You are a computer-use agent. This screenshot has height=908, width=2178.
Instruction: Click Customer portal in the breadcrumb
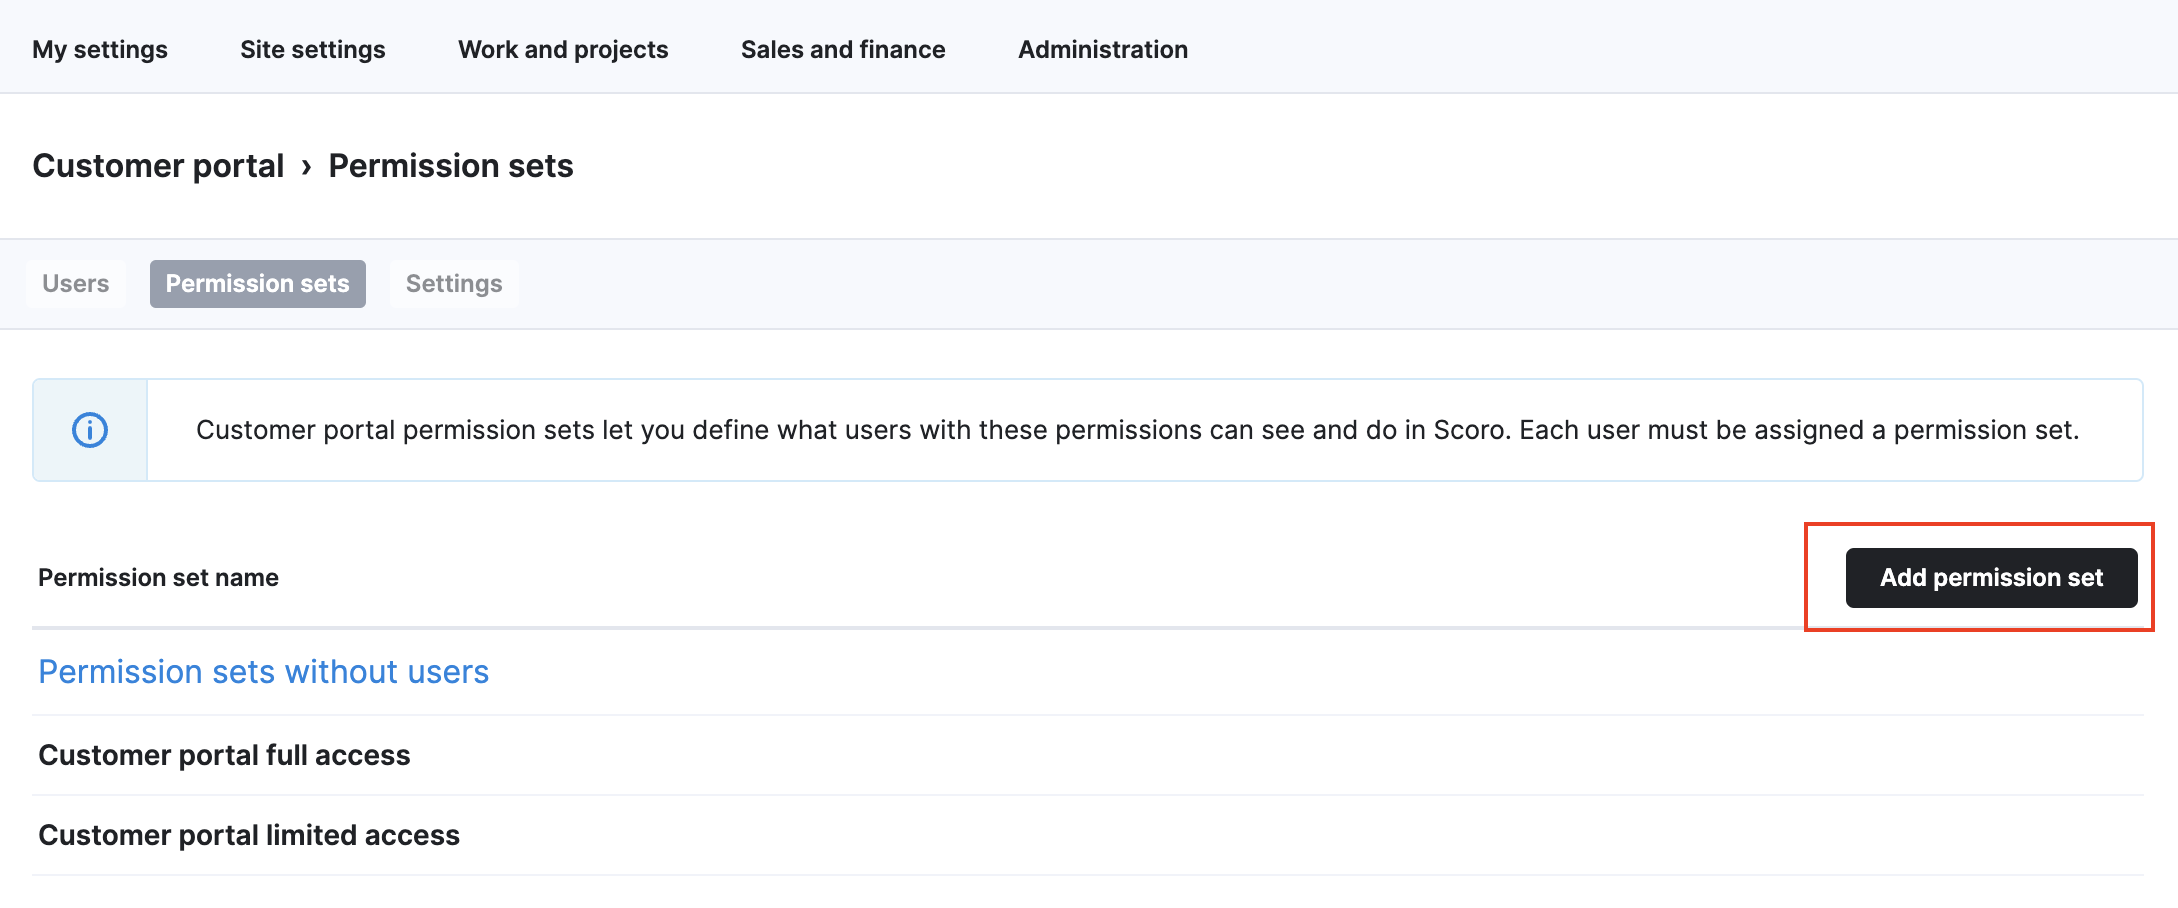click(158, 165)
